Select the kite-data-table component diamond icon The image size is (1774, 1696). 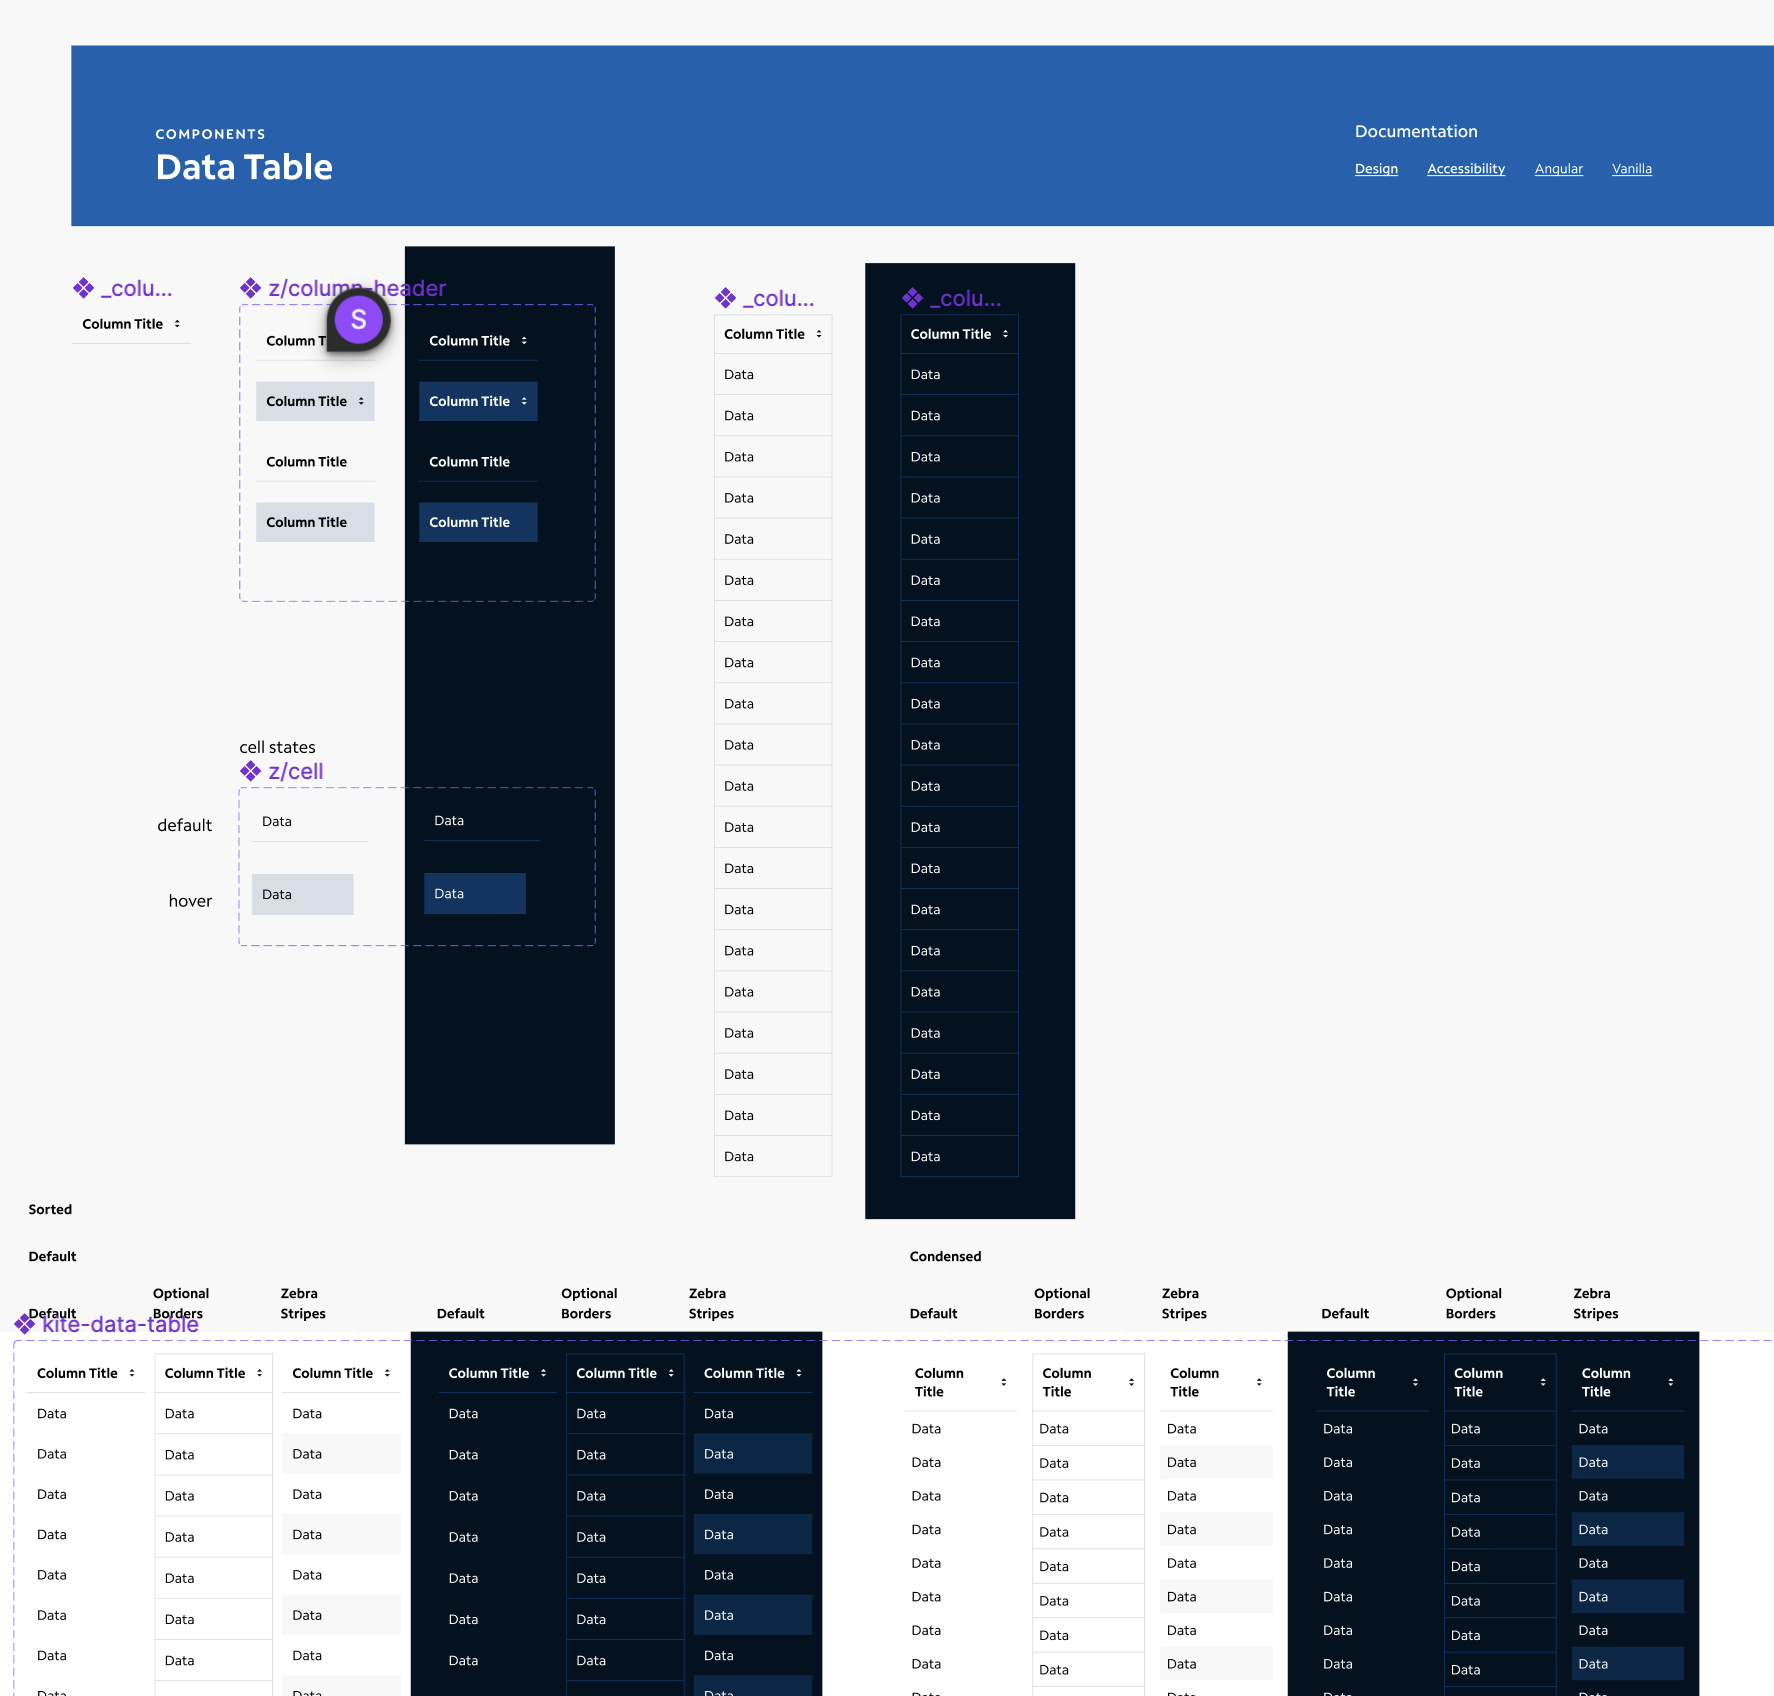(x=24, y=1324)
